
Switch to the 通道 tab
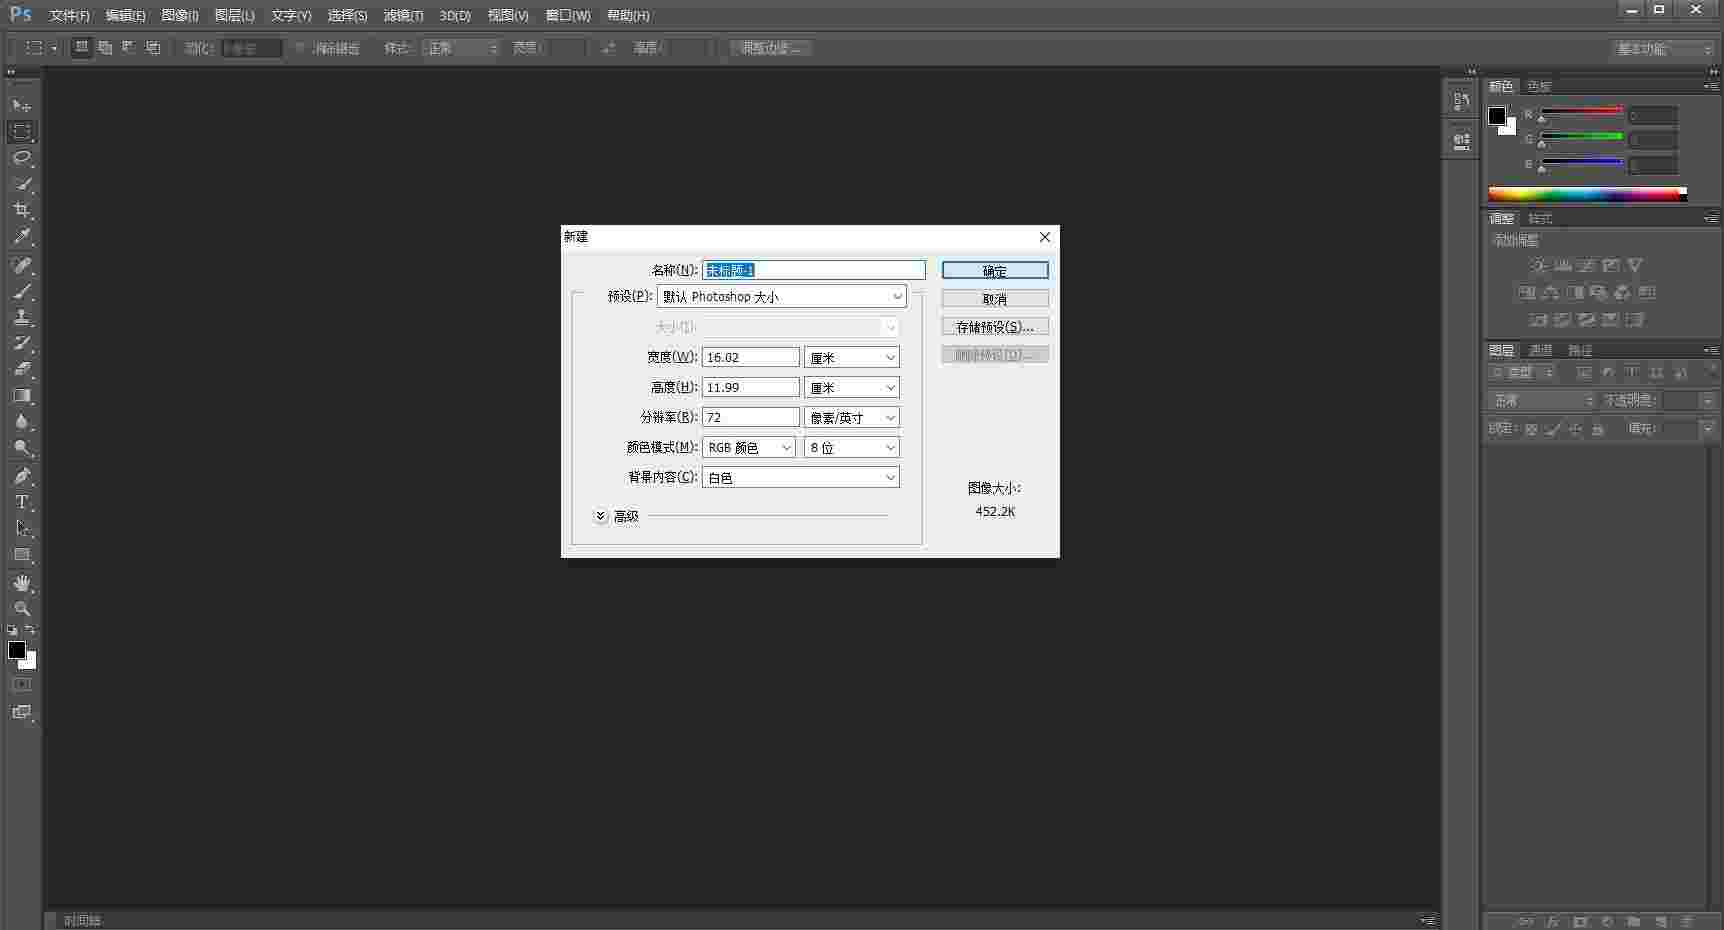(1540, 350)
